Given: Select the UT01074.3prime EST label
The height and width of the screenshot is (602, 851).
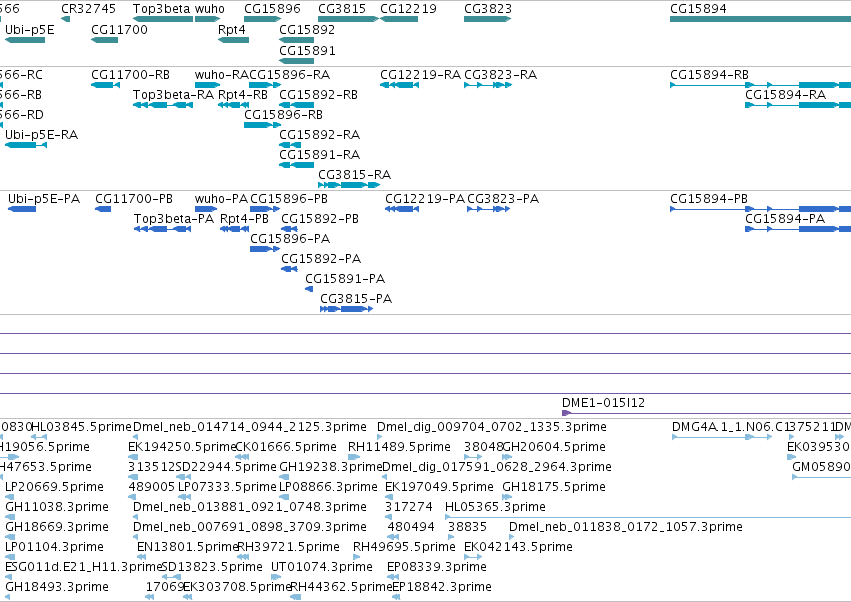Looking at the screenshot, I should click(x=322, y=567).
